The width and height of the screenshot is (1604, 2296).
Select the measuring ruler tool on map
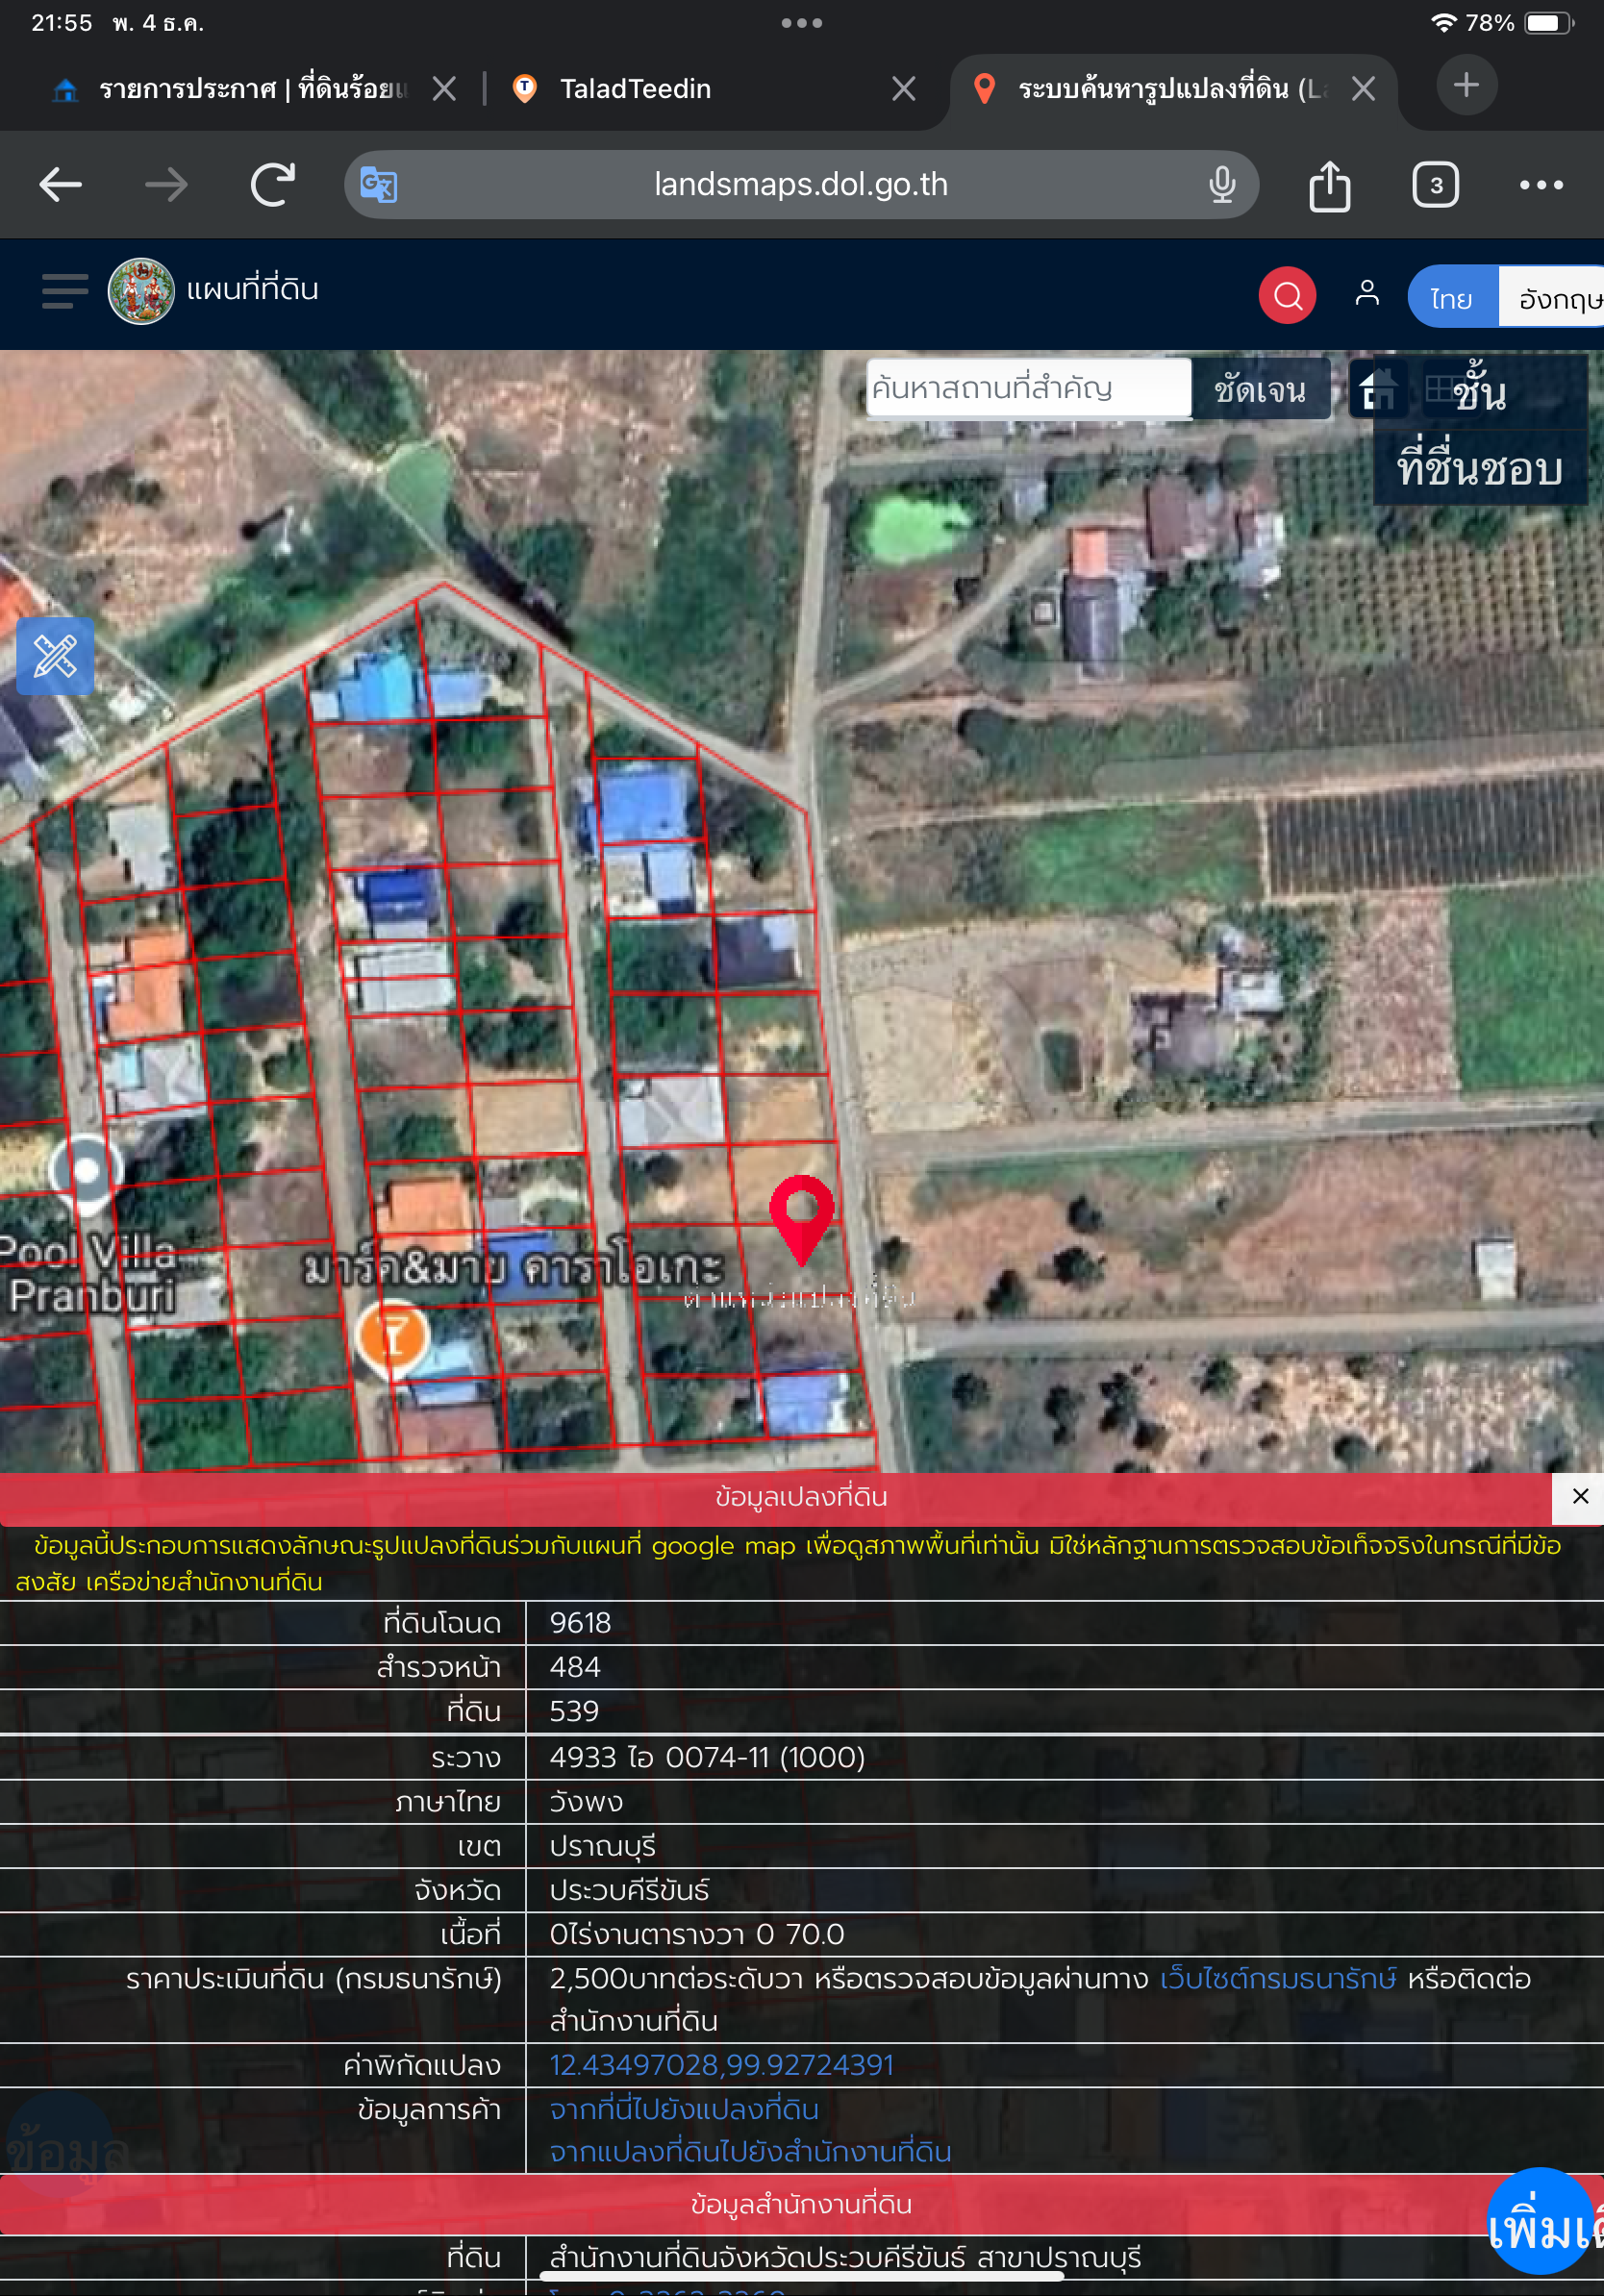(x=55, y=656)
